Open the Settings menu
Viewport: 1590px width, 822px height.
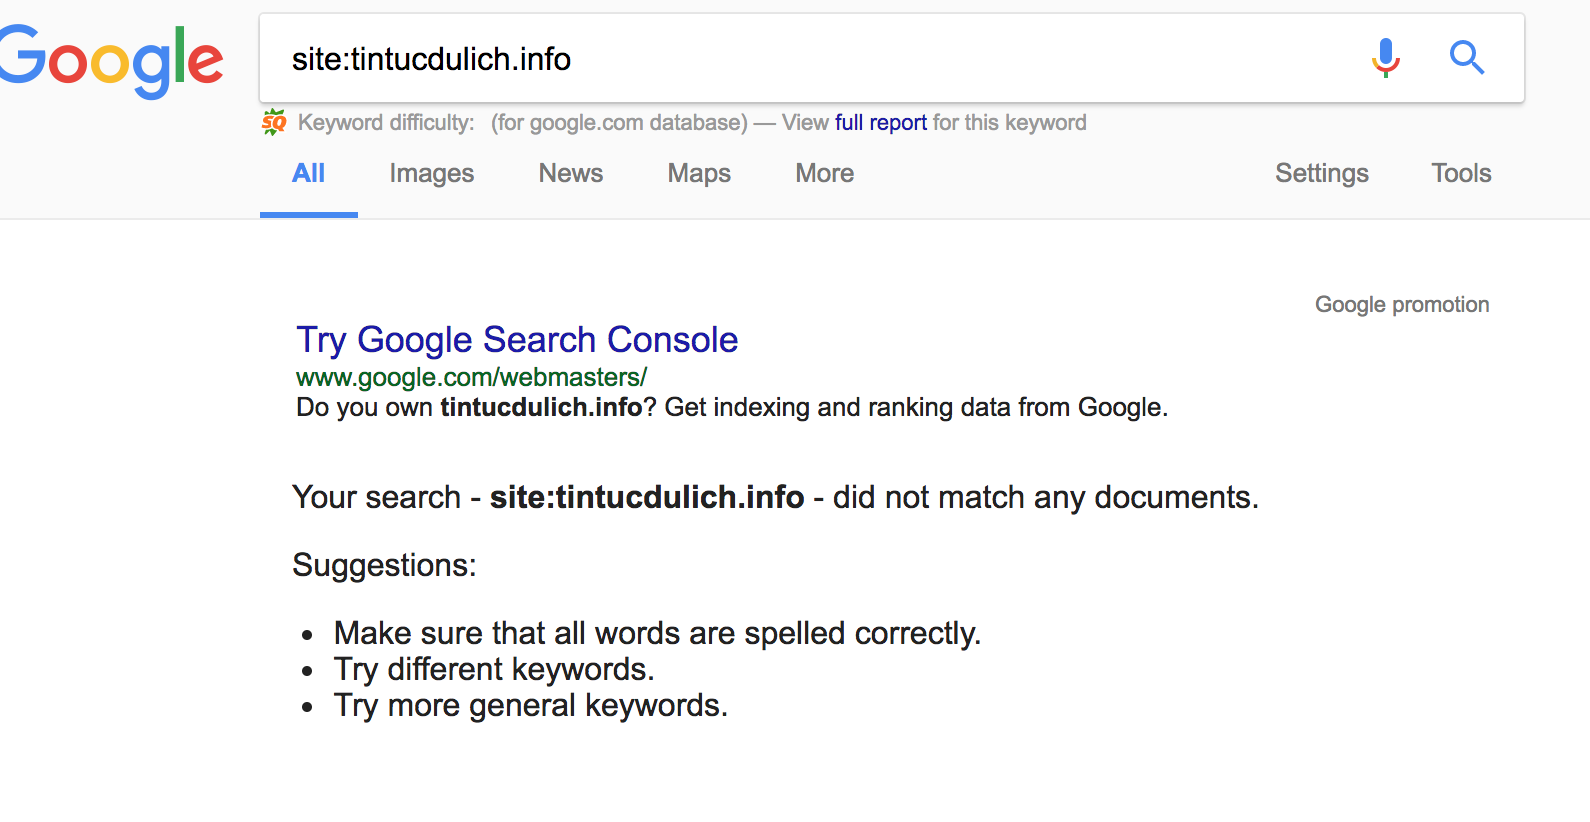point(1322,173)
